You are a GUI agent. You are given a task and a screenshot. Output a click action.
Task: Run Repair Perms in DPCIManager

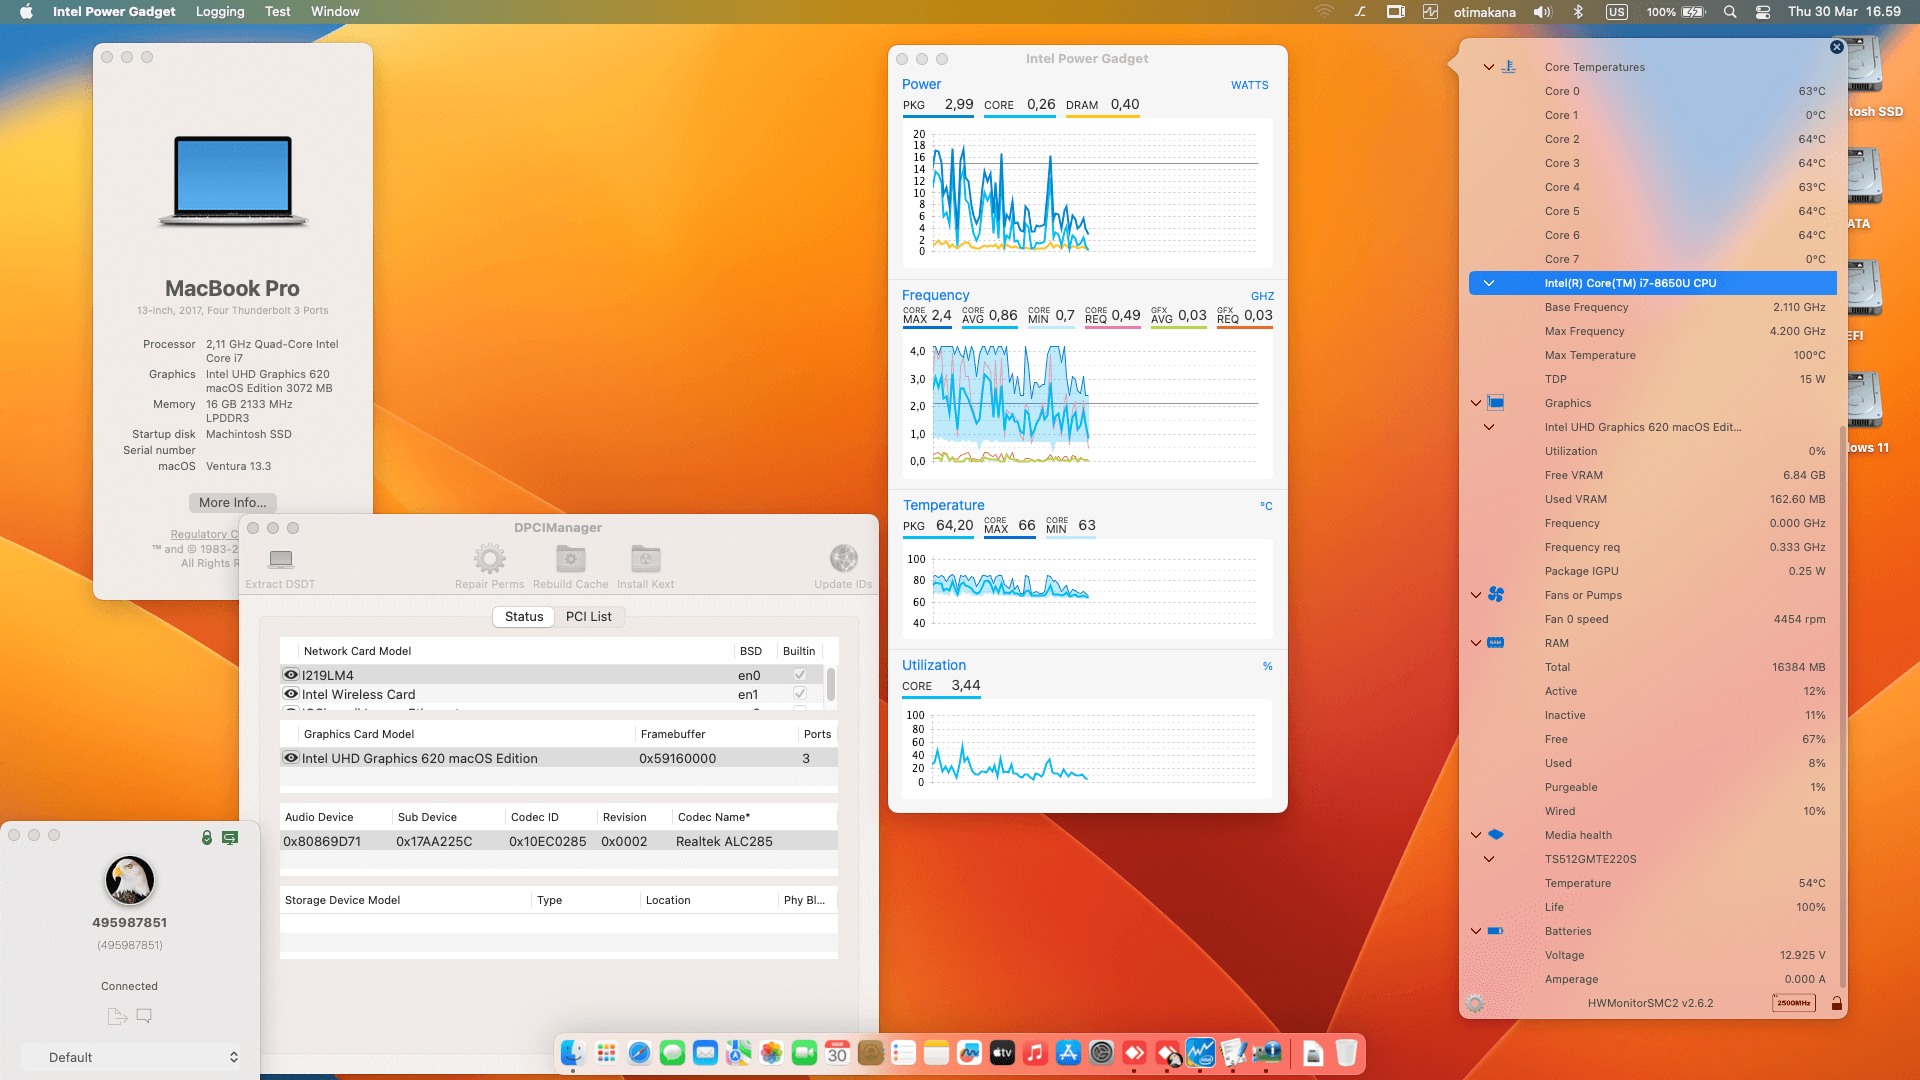489,560
